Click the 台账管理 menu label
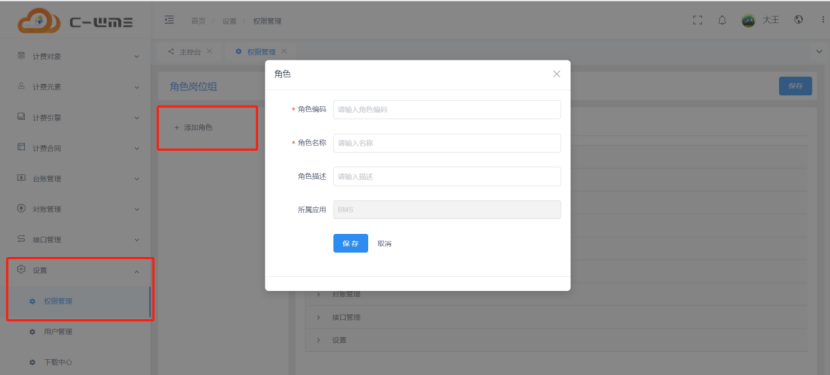 [x=47, y=179]
